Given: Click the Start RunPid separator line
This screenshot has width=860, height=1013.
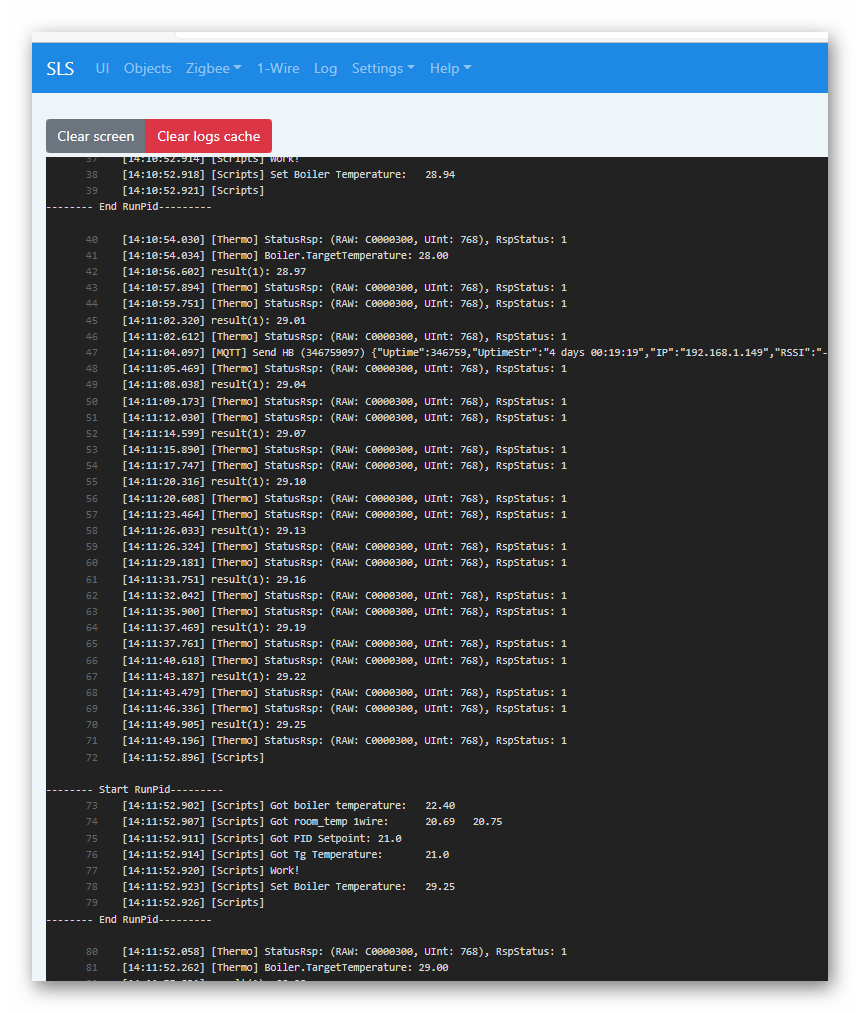Looking at the screenshot, I should [x=135, y=789].
